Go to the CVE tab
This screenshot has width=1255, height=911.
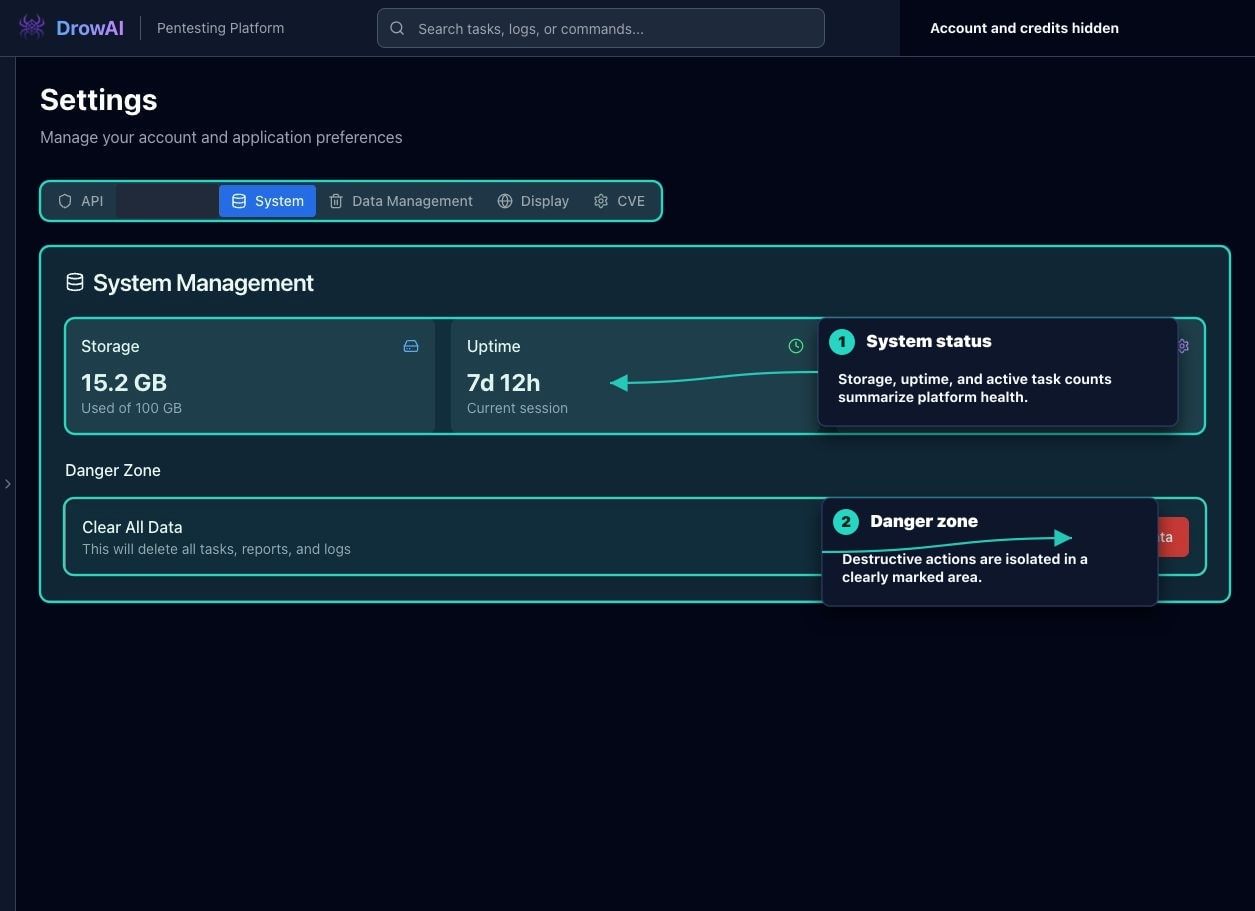coord(619,201)
